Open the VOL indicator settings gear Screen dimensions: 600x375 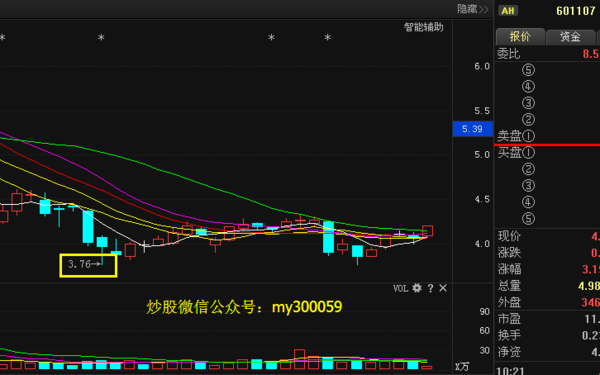pos(417,288)
